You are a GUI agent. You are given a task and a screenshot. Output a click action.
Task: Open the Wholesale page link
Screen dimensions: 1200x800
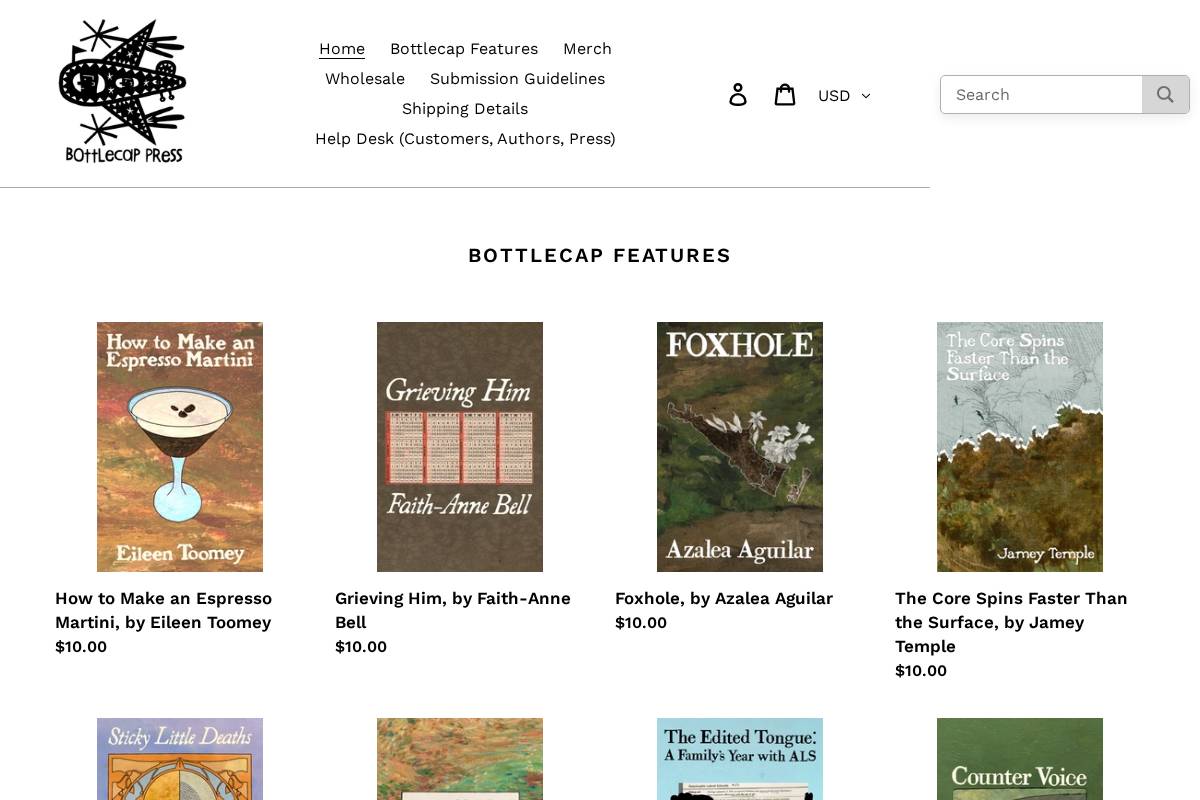[364, 78]
